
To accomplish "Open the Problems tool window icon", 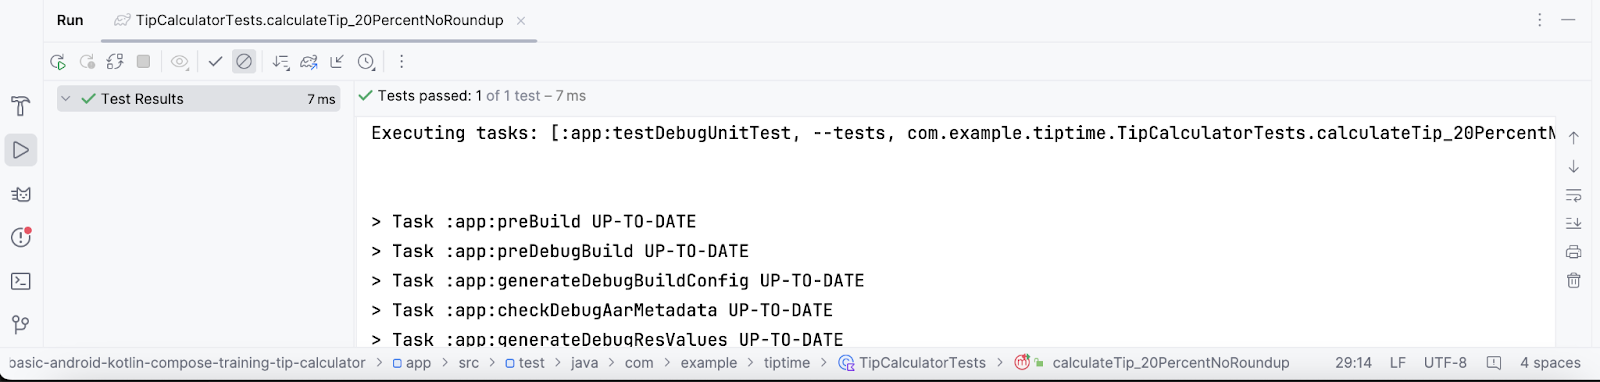I will pyautogui.click(x=21, y=237).
